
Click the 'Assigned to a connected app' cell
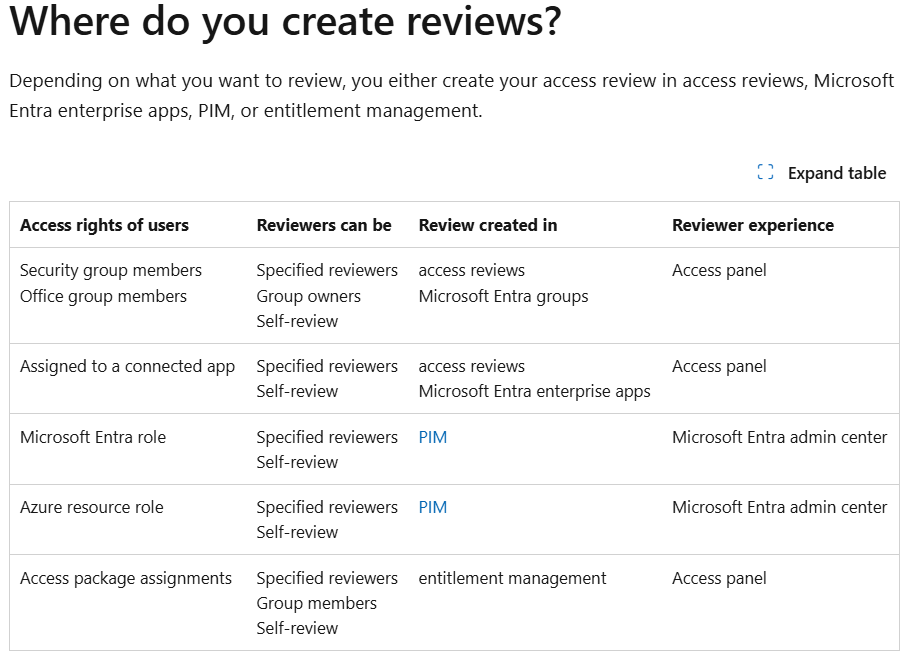tap(127, 366)
